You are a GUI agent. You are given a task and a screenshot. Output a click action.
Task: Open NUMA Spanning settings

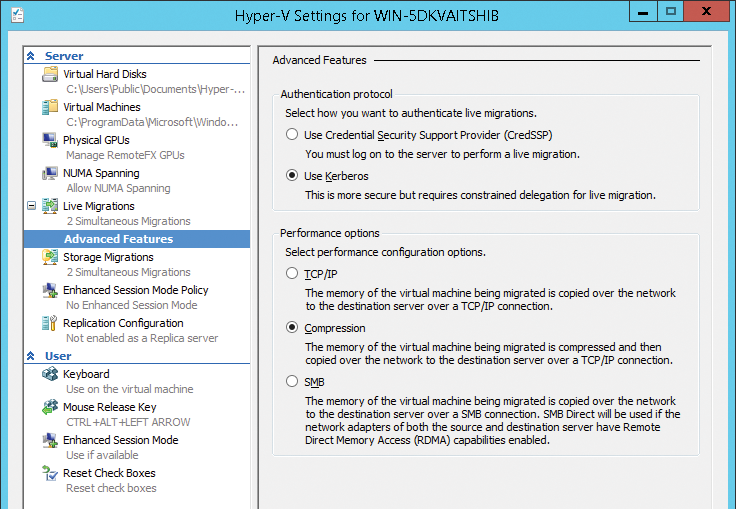pos(101,173)
